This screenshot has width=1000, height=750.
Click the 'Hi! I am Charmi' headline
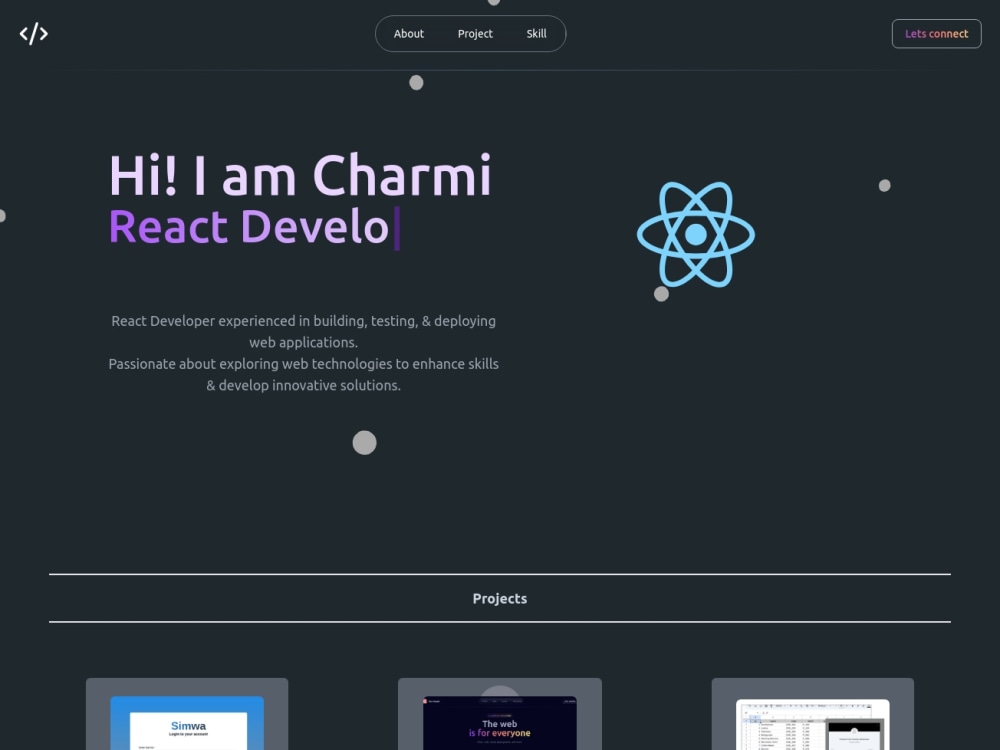coord(300,176)
